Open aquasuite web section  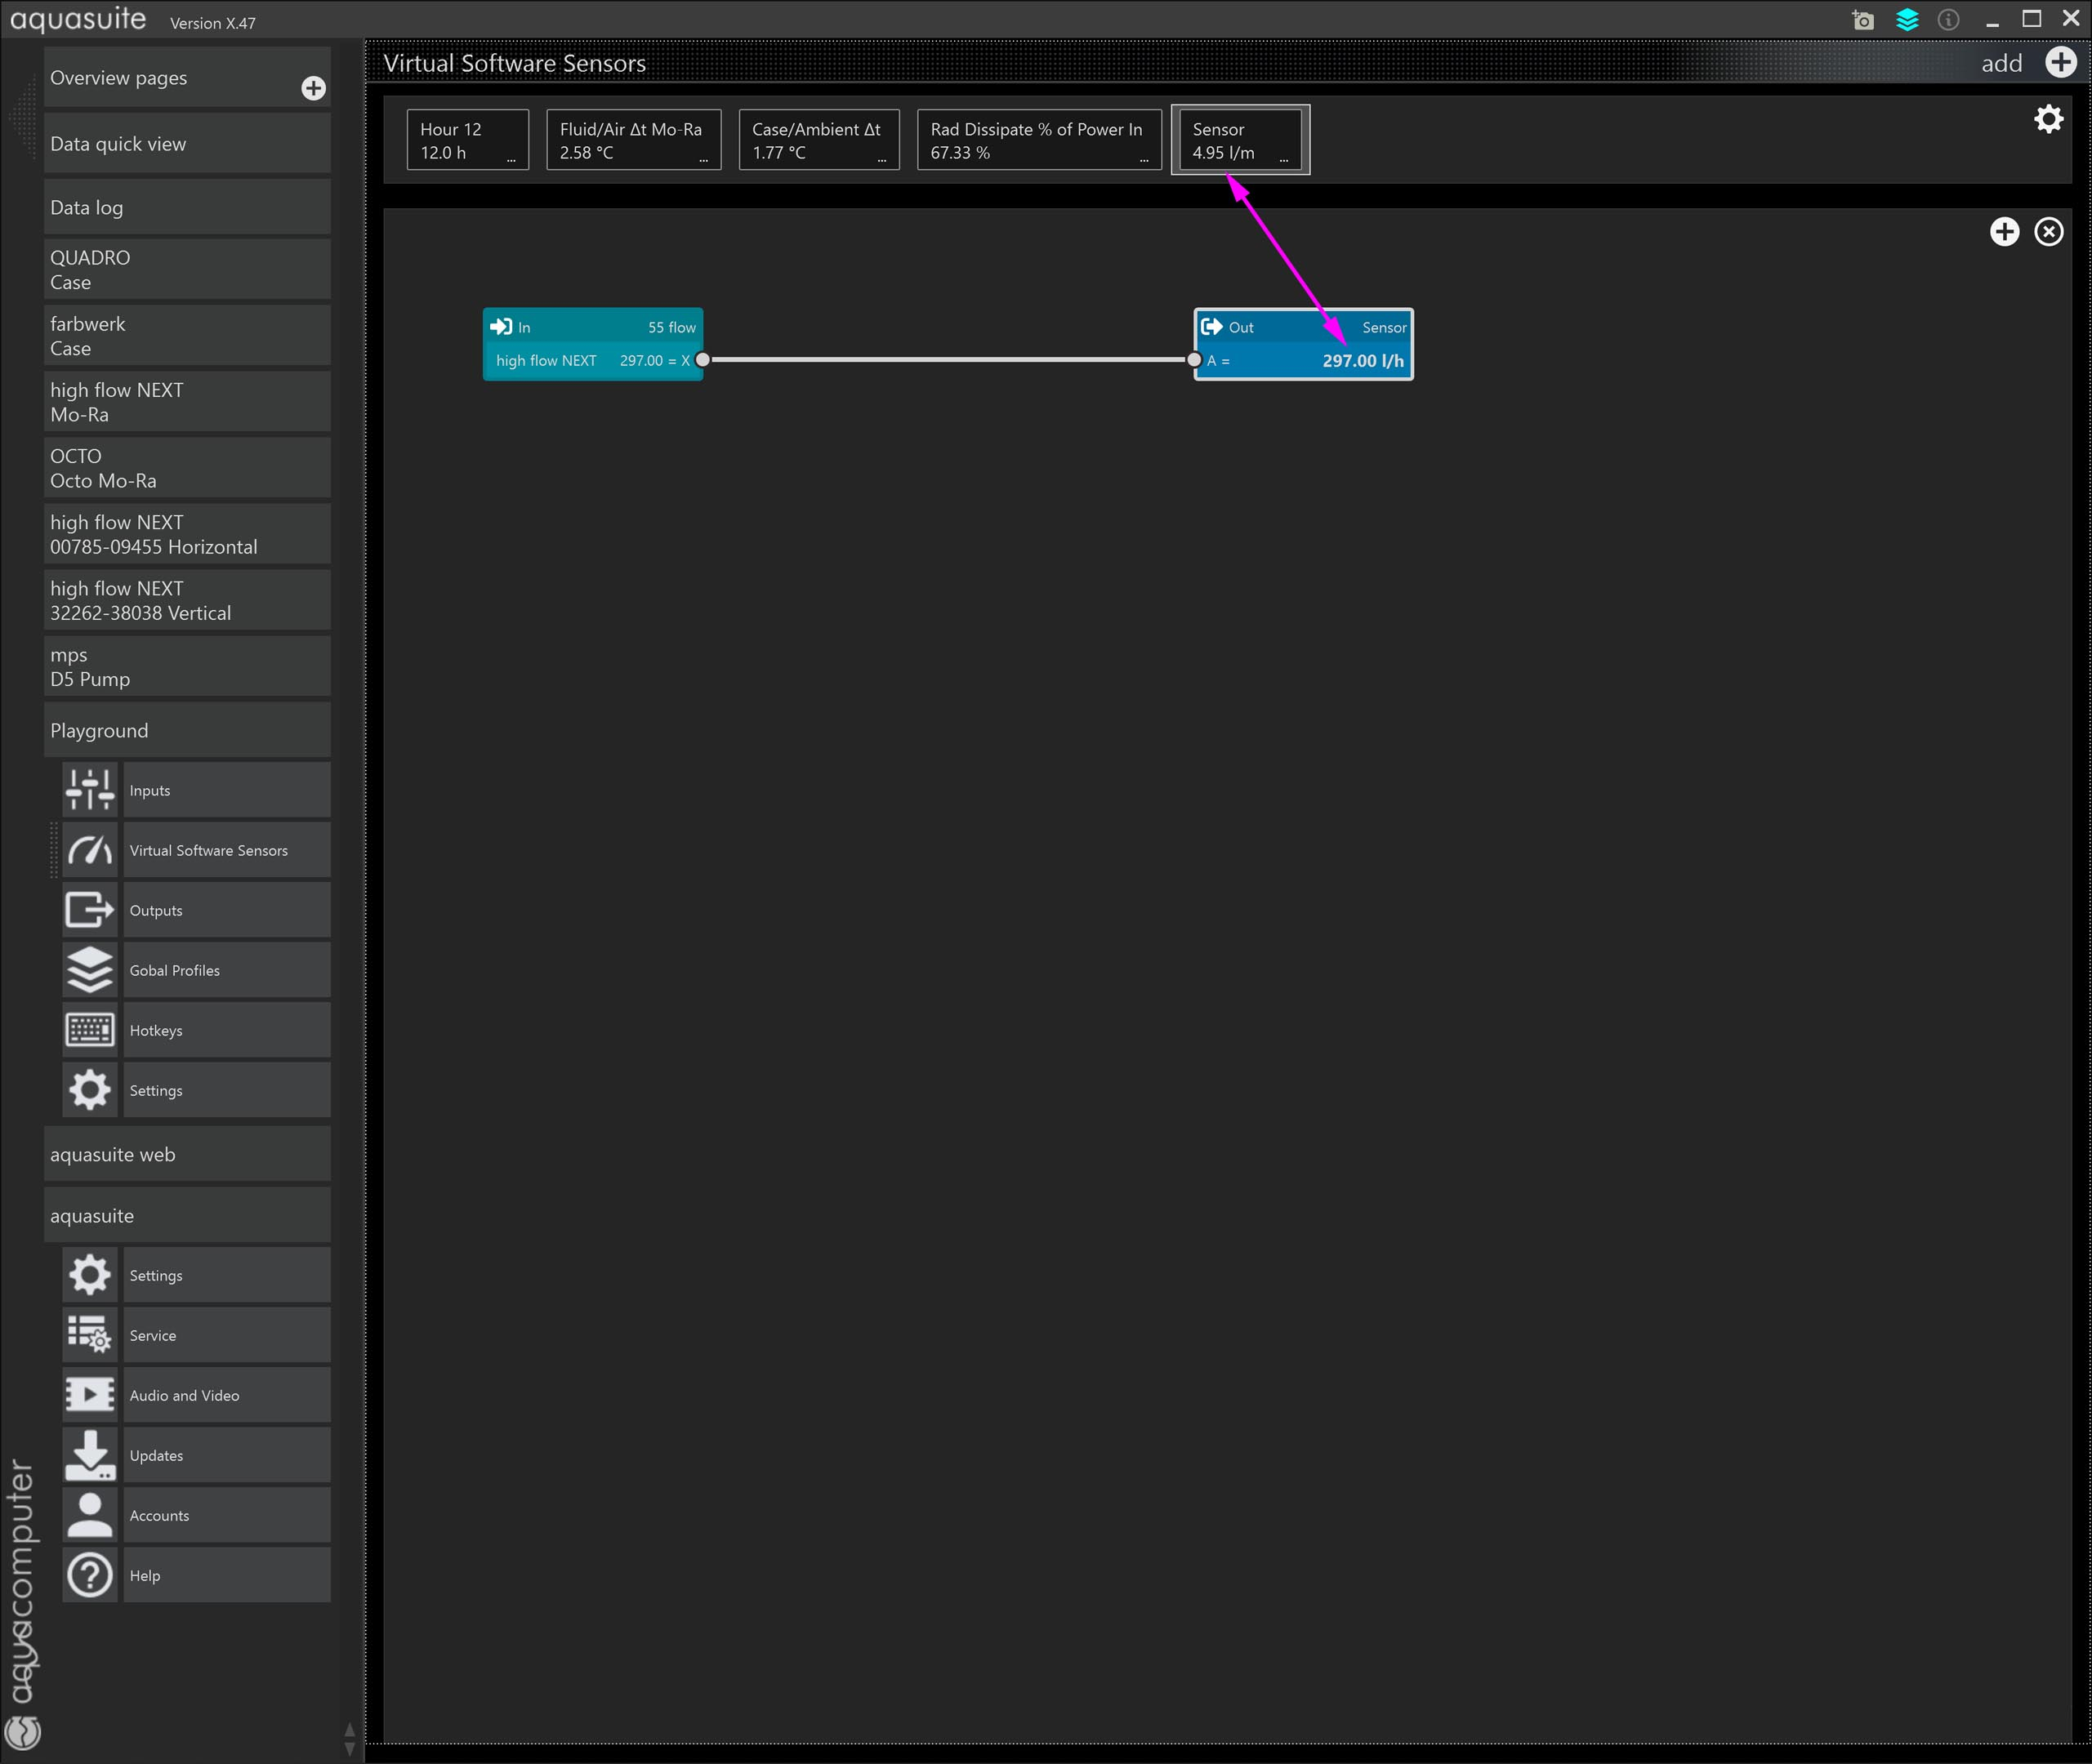[x=187, y=1154]
